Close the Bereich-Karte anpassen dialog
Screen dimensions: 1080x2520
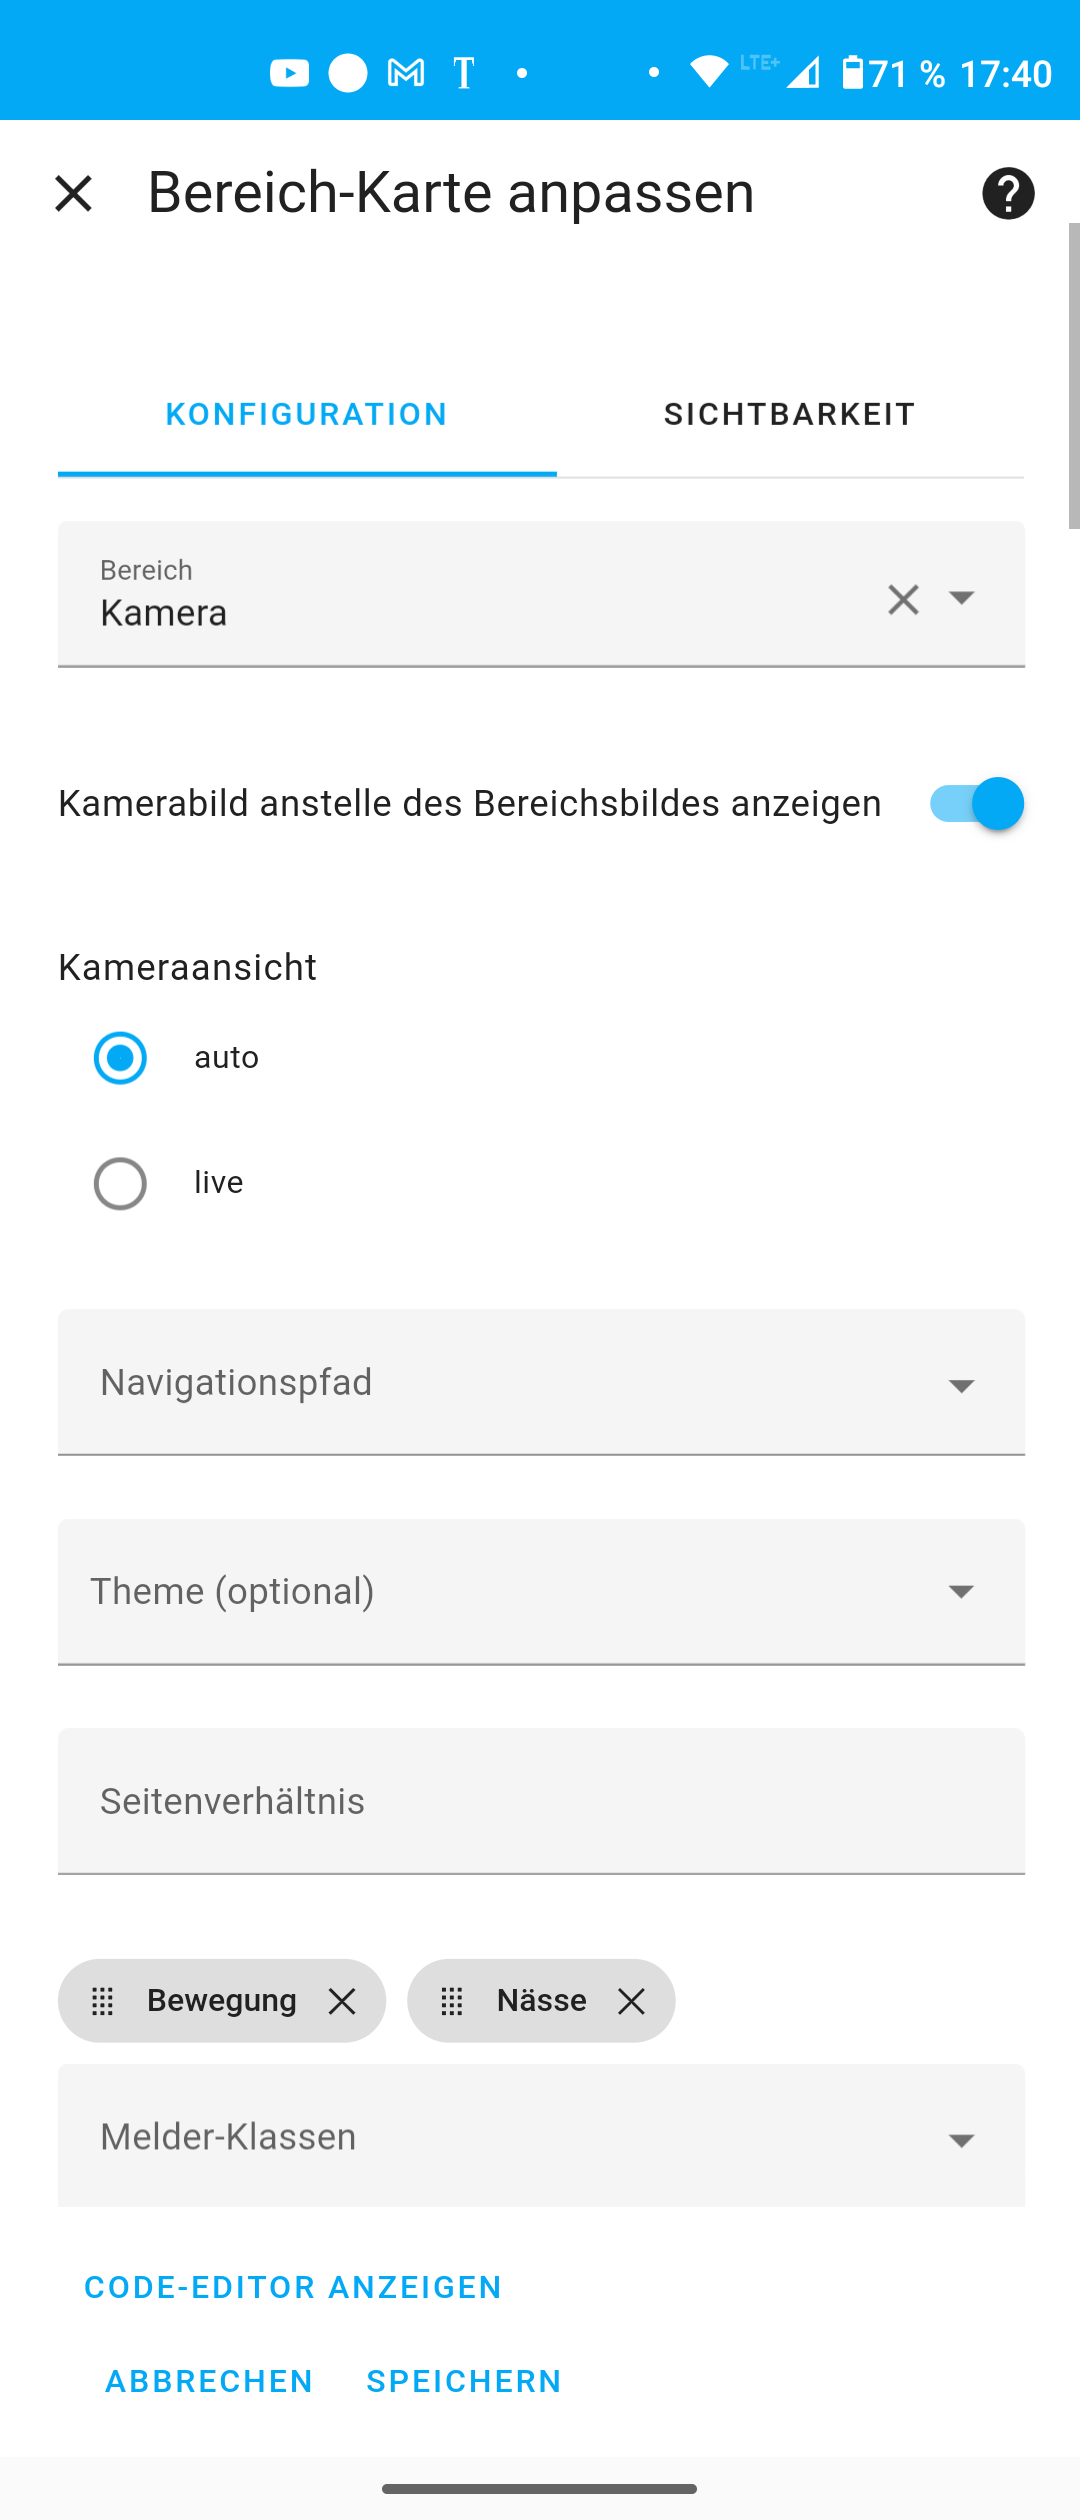pos(73,193)
